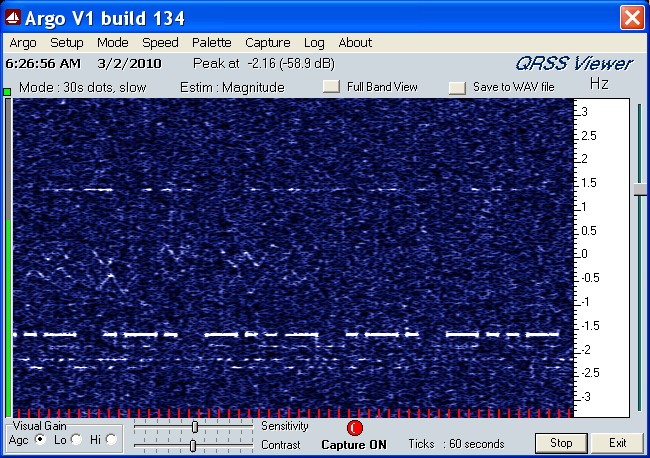Viewport: 650px width, 458px height.
Task: Click the green audio level meter bar
Action: click(x=8, y=318)
